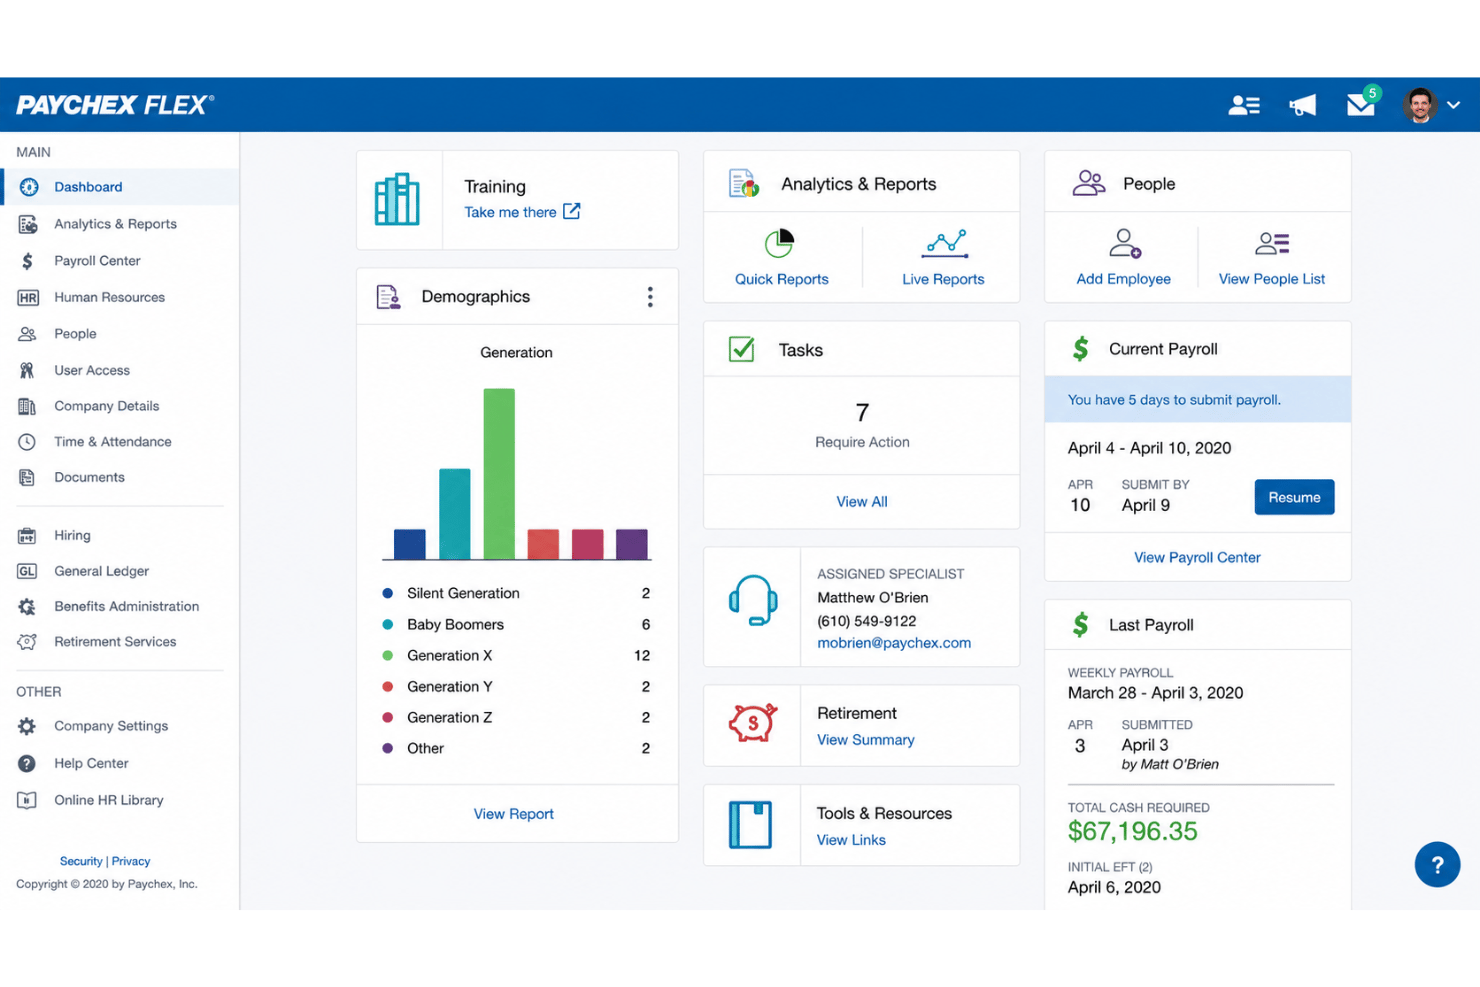The image size is (1480, 987).
Task: Click the green Generation X bar
Action: point(499,473)
